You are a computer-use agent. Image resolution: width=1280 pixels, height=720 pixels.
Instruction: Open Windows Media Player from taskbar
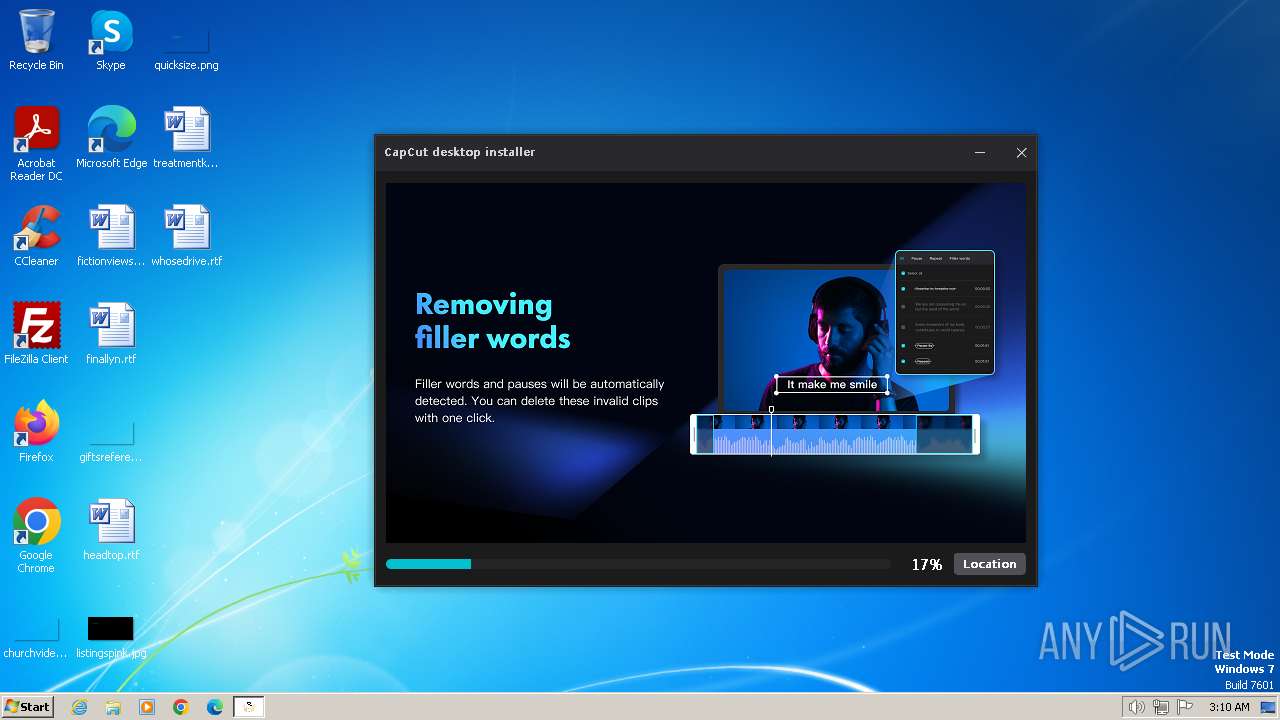click(147, 707)
